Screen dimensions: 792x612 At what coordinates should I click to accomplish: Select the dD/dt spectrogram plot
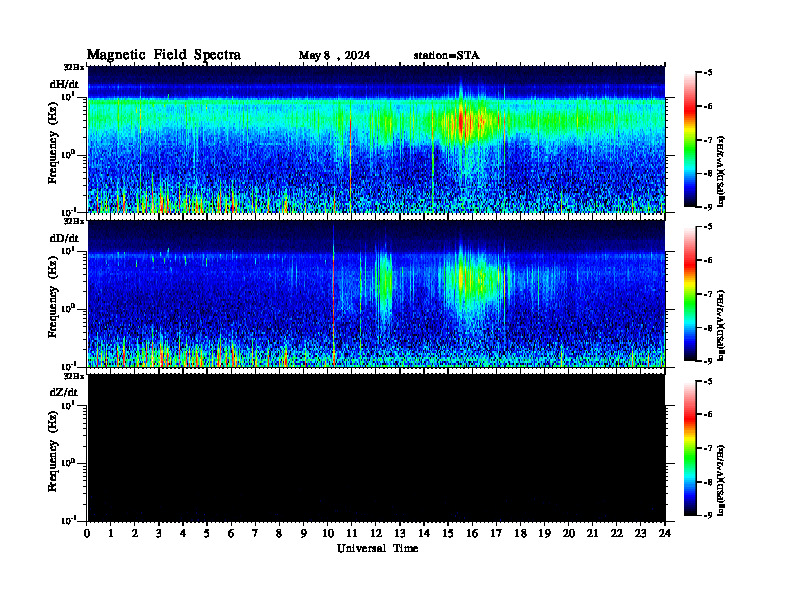point(376,293)
